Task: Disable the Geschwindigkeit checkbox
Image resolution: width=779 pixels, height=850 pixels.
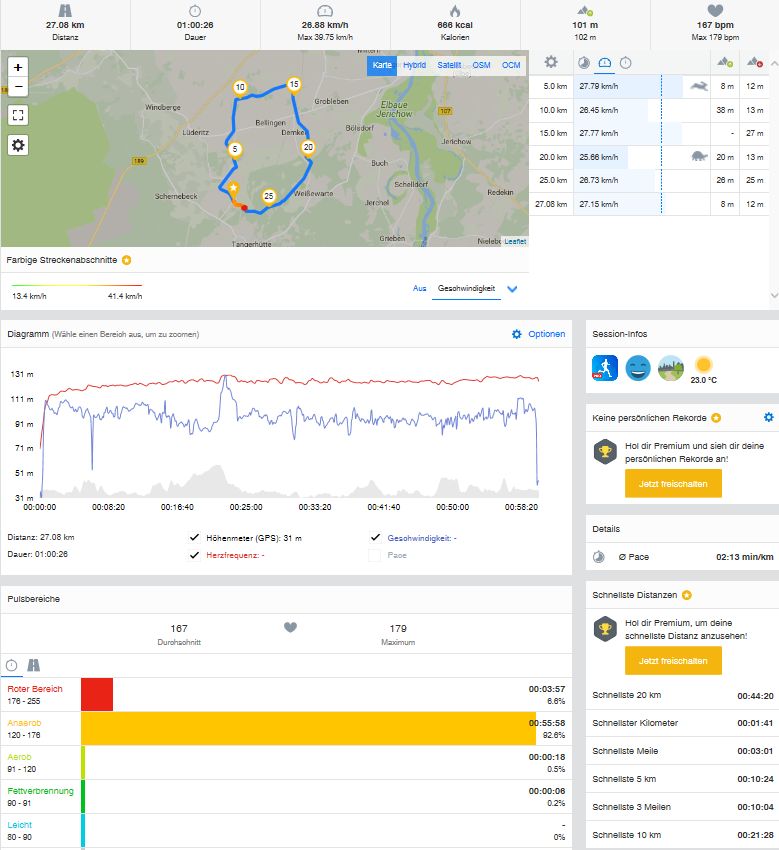Action: (x=375, y=537)
